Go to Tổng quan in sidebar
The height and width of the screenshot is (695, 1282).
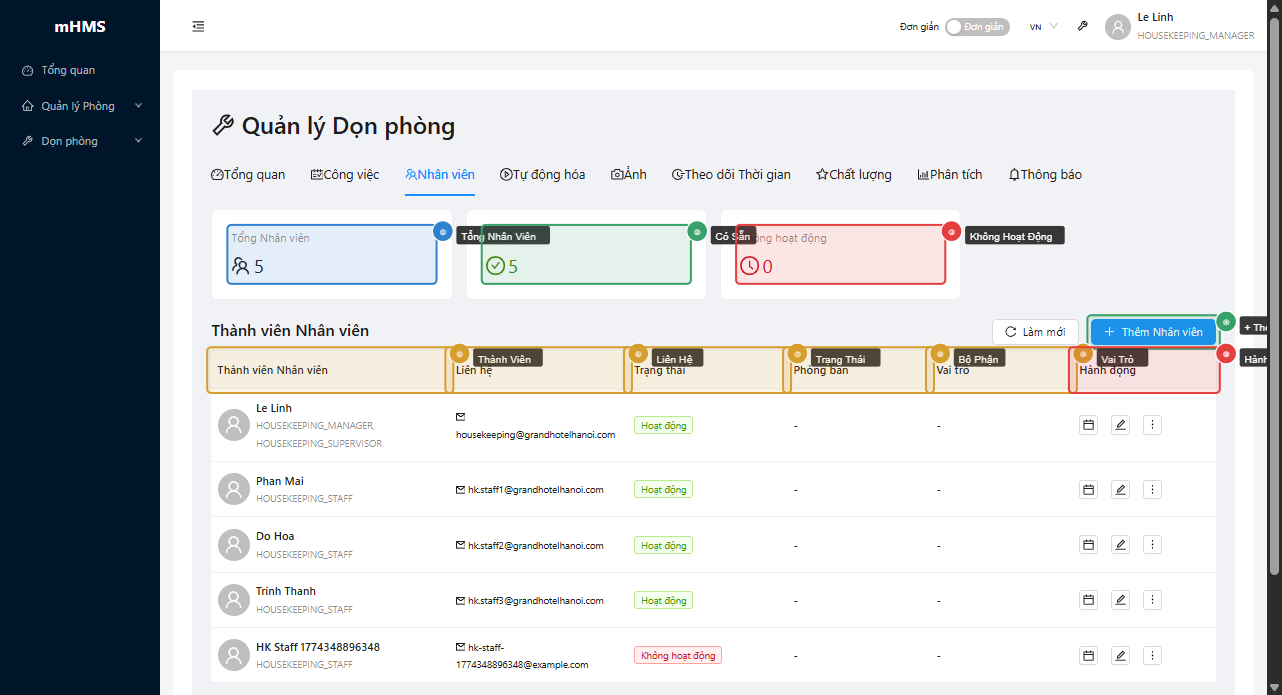68,71
